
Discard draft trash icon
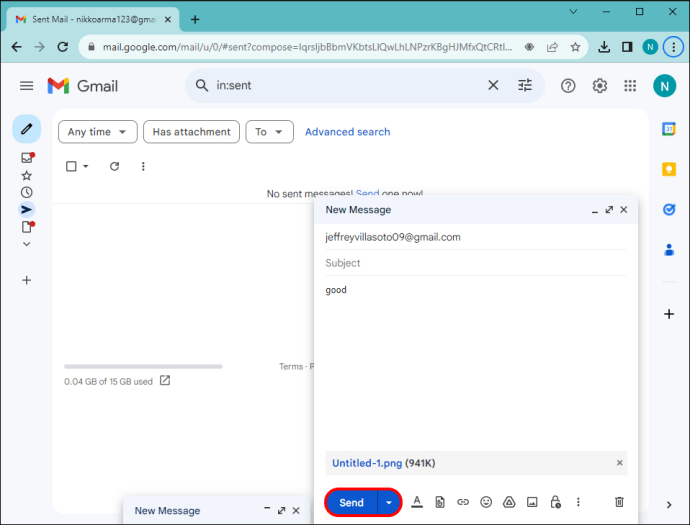[x=619, y=502]
